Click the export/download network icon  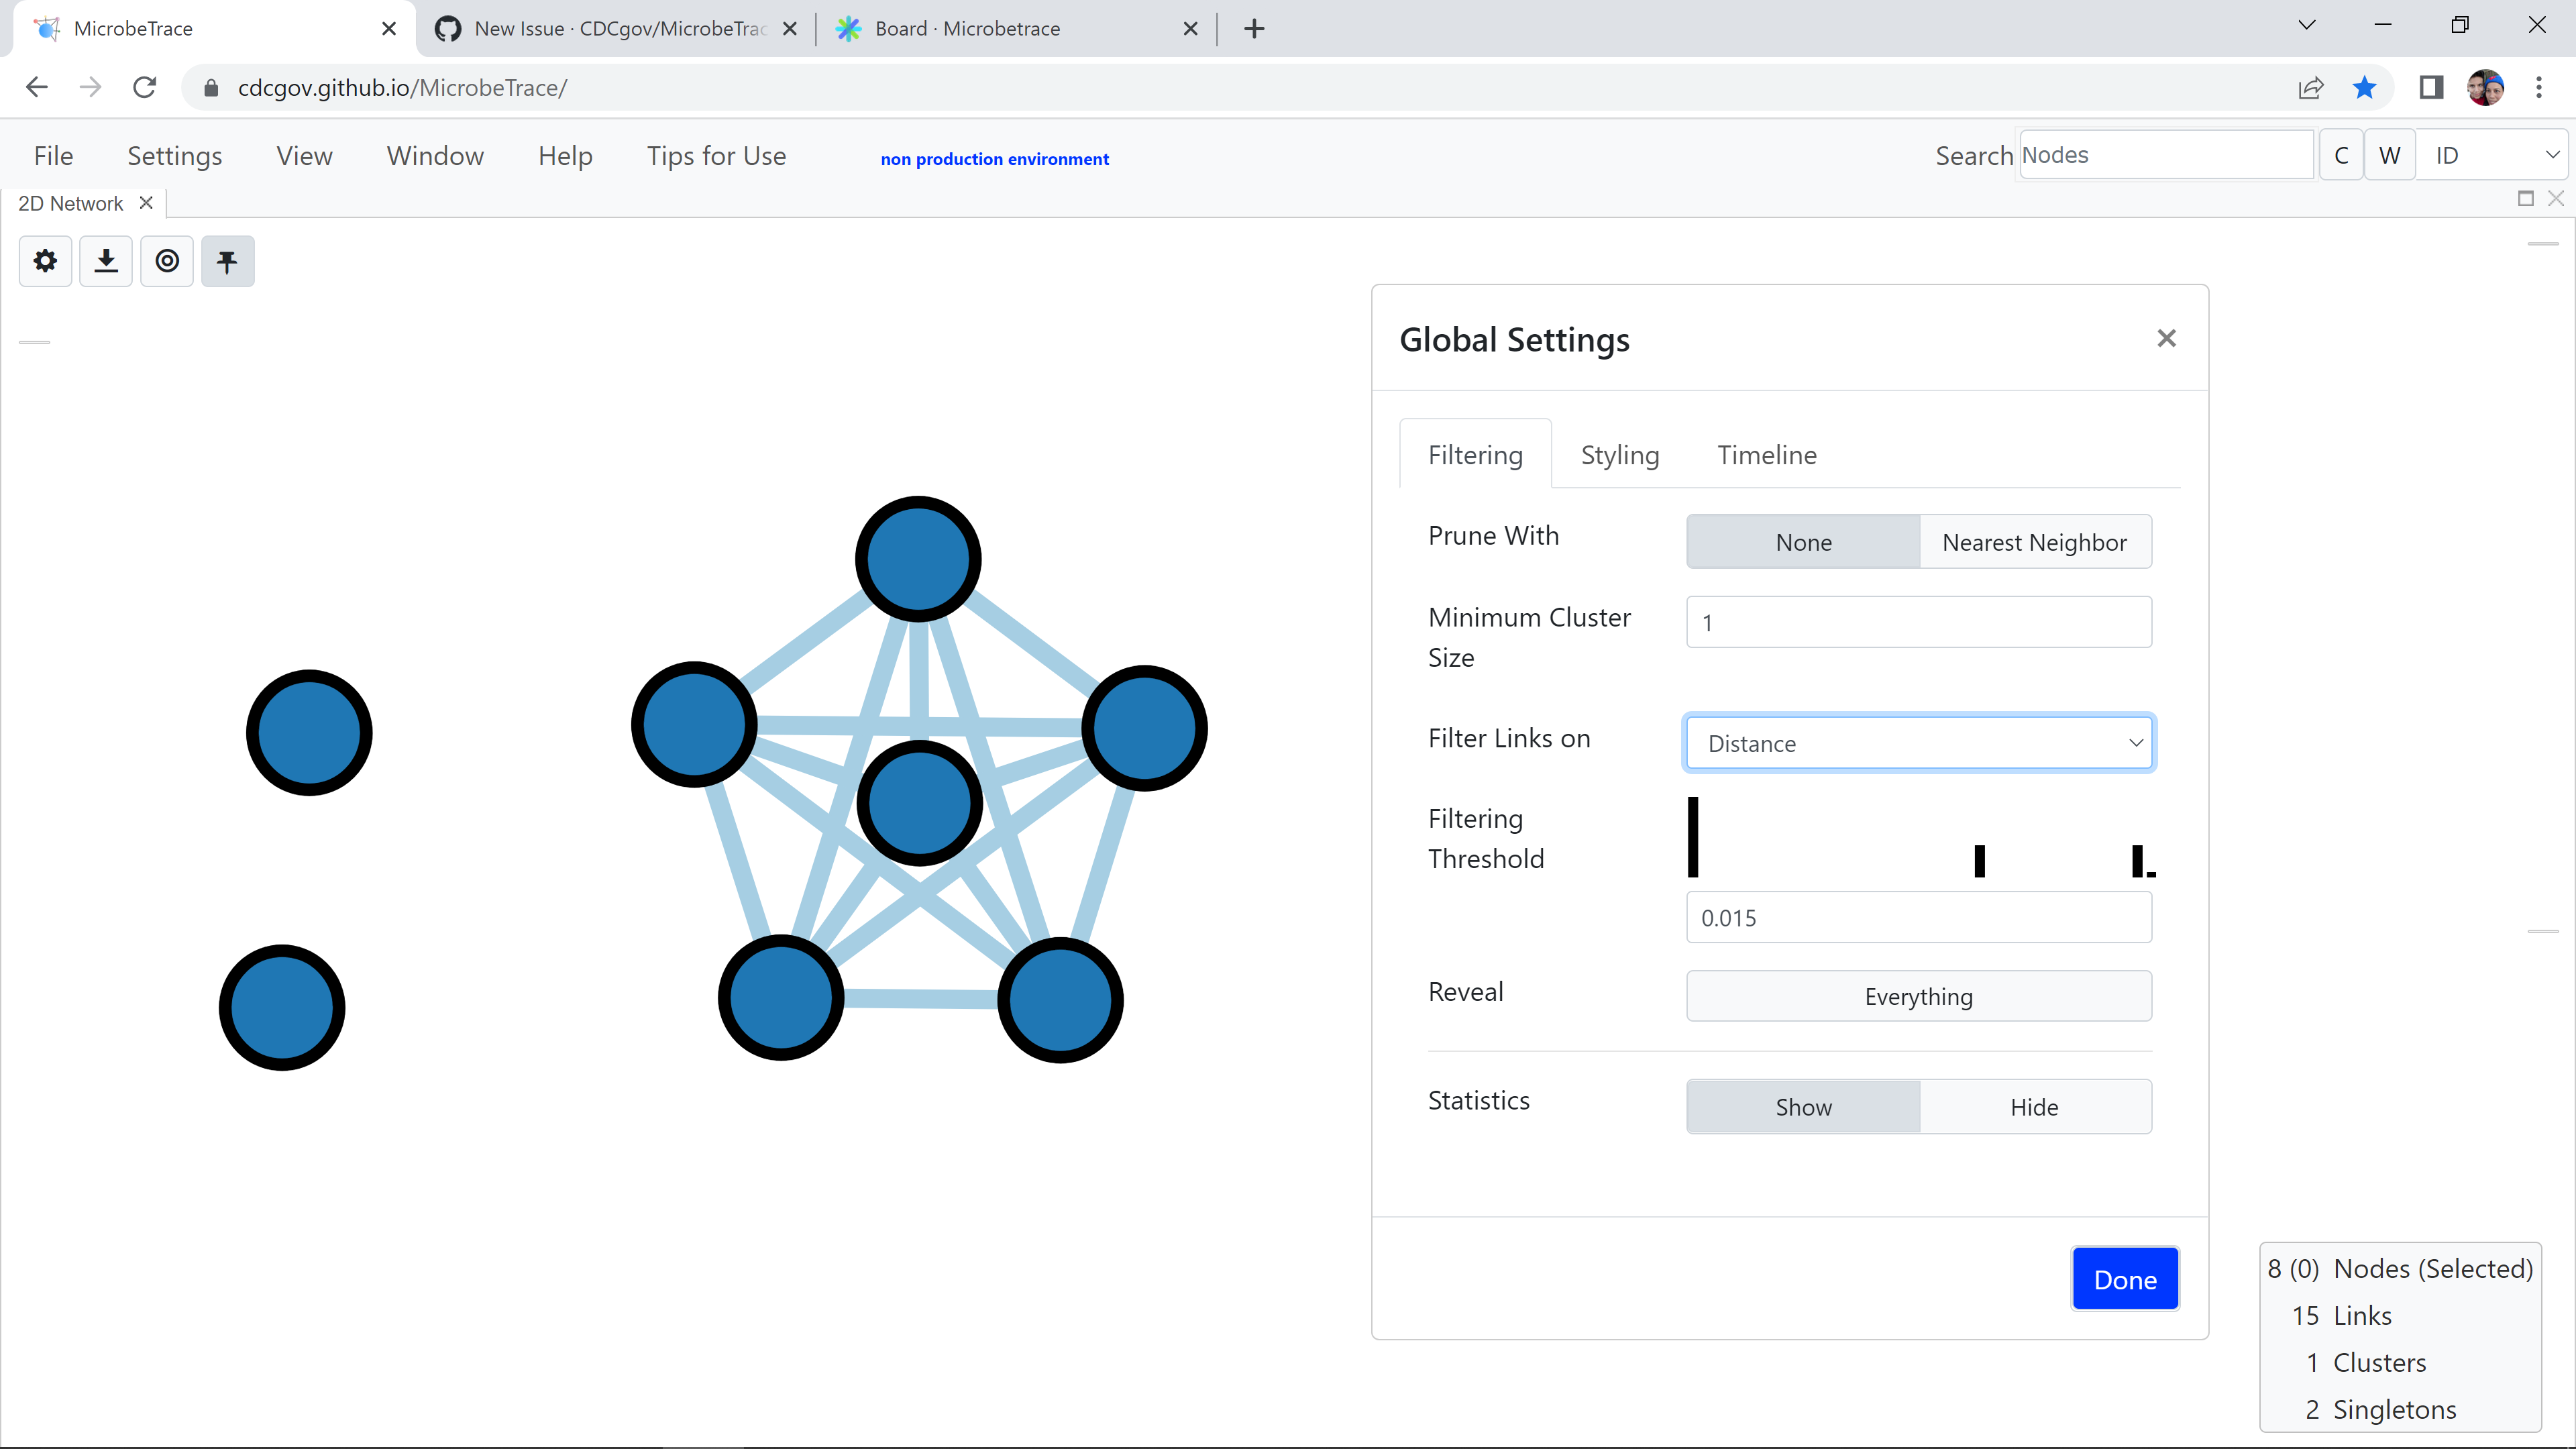point(106,261)
